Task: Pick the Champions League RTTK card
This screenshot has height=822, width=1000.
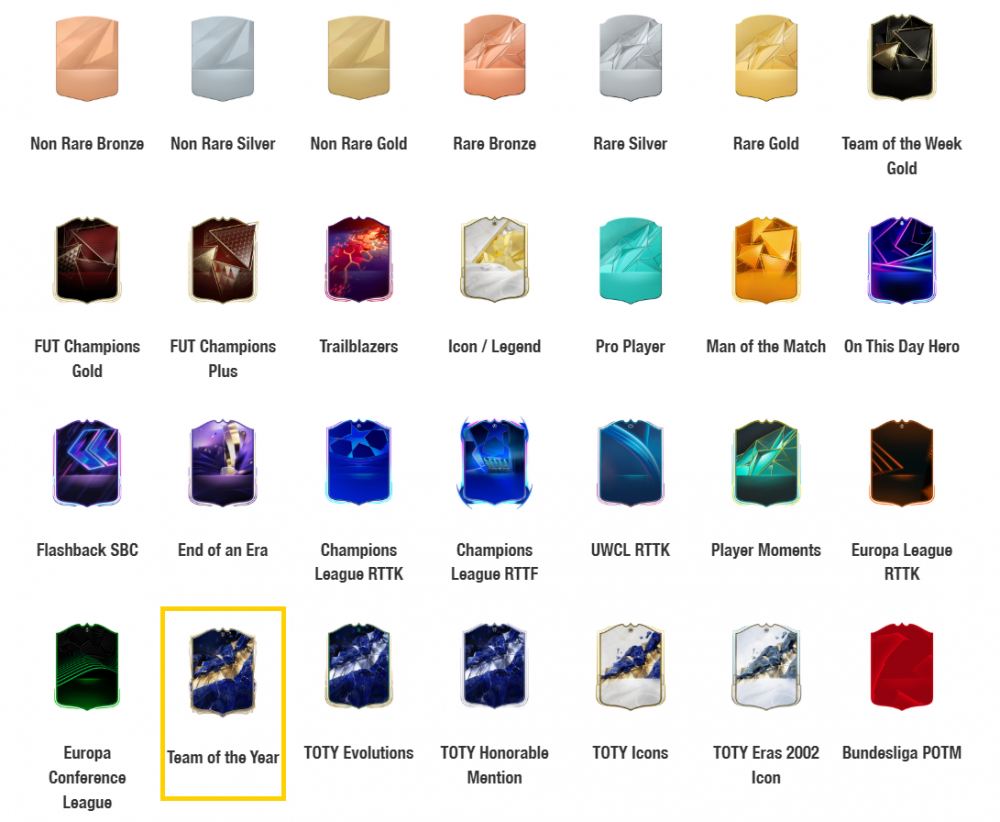Action: pyautogui.click(x=358, y=463)
